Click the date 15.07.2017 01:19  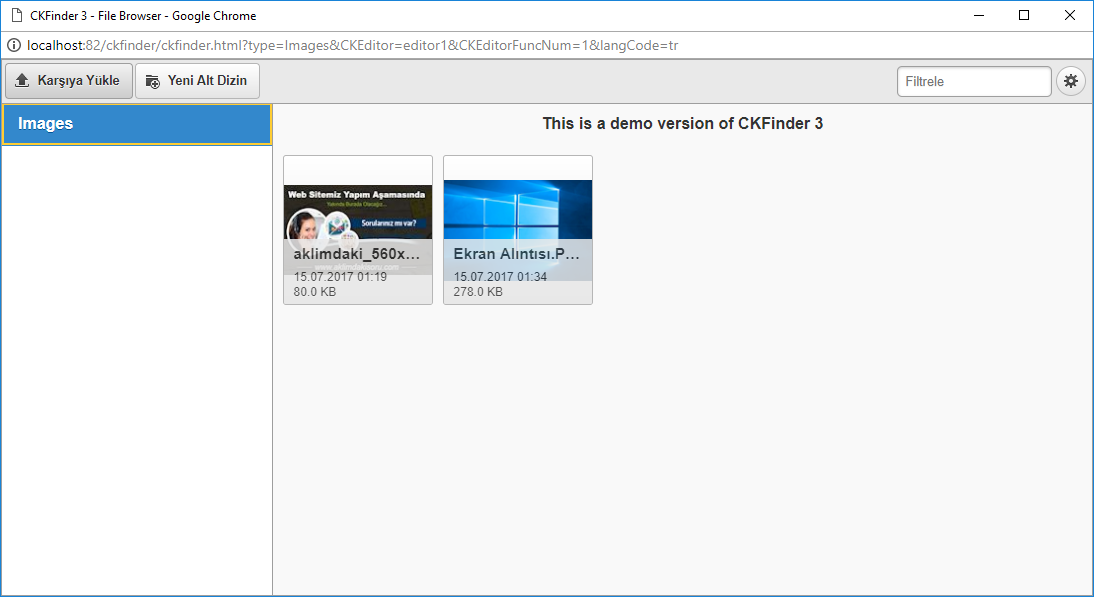tap(340, 277)
